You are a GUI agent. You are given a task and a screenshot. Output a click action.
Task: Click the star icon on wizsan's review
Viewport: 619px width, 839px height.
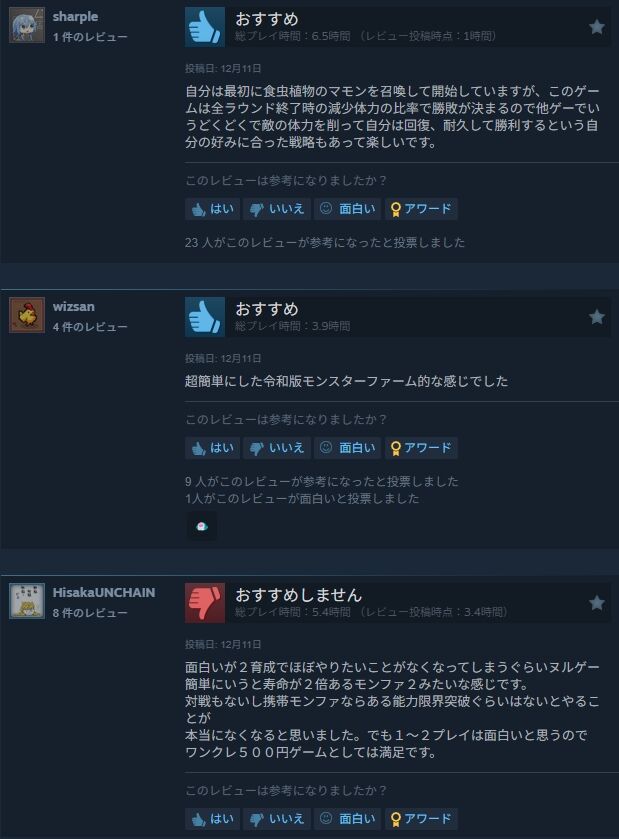597,317
